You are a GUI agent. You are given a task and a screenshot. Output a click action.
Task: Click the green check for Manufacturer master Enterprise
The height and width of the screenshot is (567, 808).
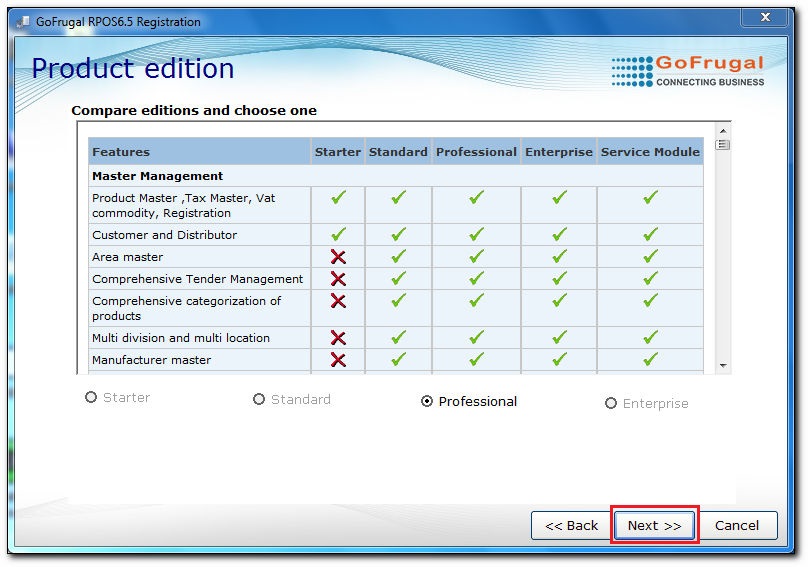tap(560, 359)
